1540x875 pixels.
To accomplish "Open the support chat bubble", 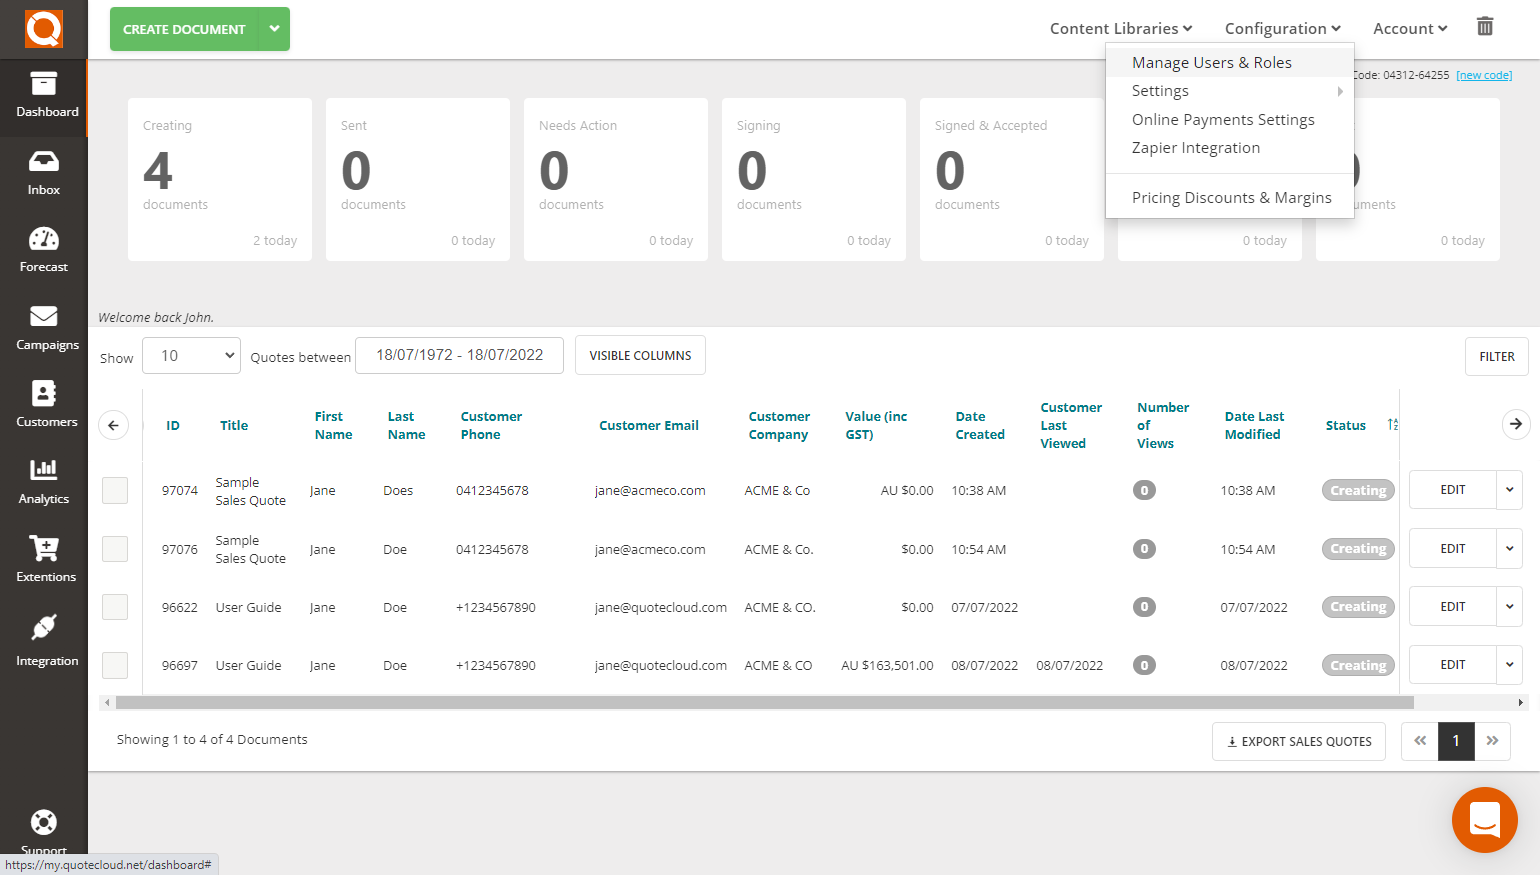I will (1484, 820).
